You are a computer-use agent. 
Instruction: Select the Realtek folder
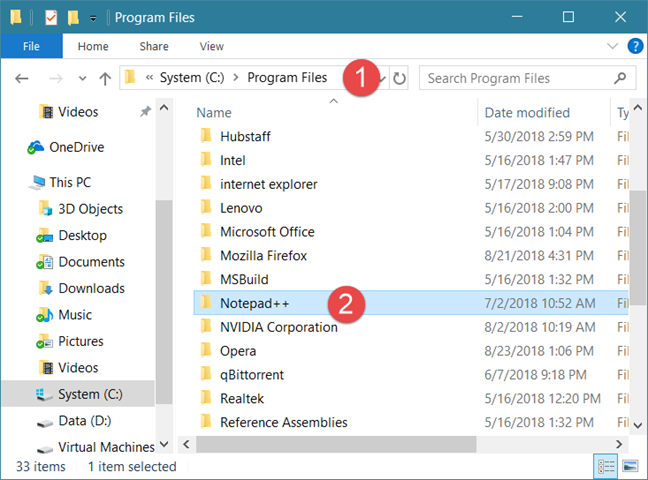click(x=411, y=399)
